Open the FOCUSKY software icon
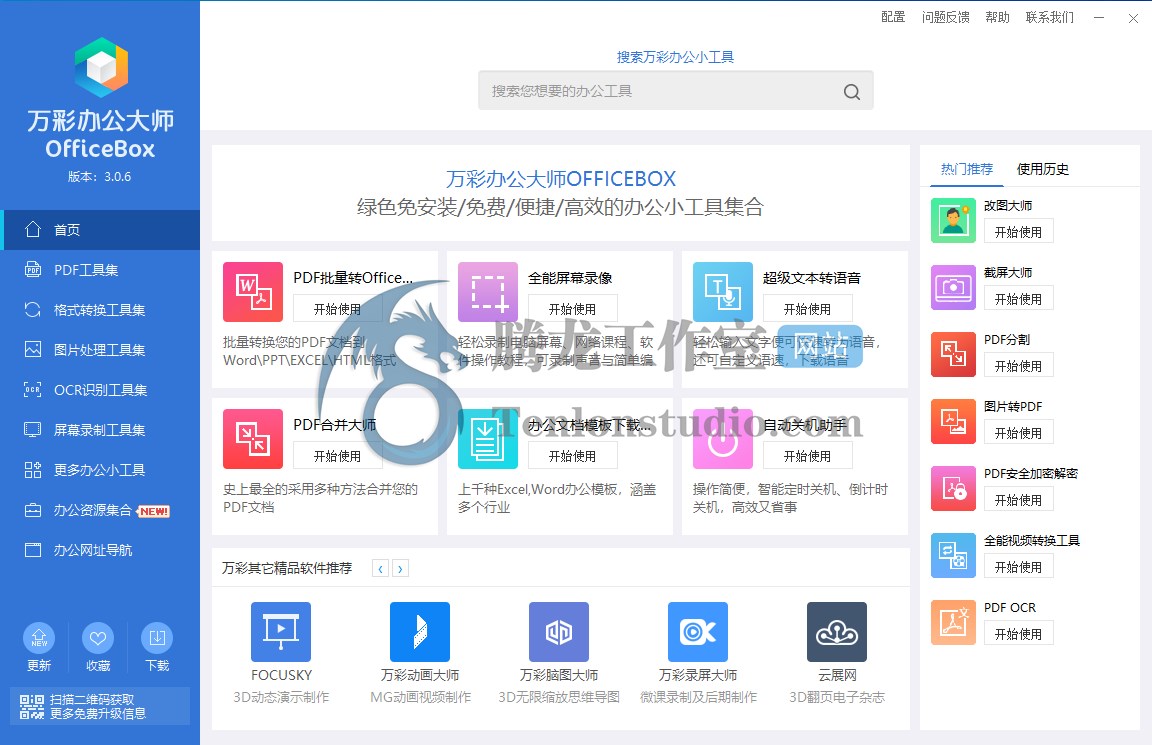 coord(281,632)
